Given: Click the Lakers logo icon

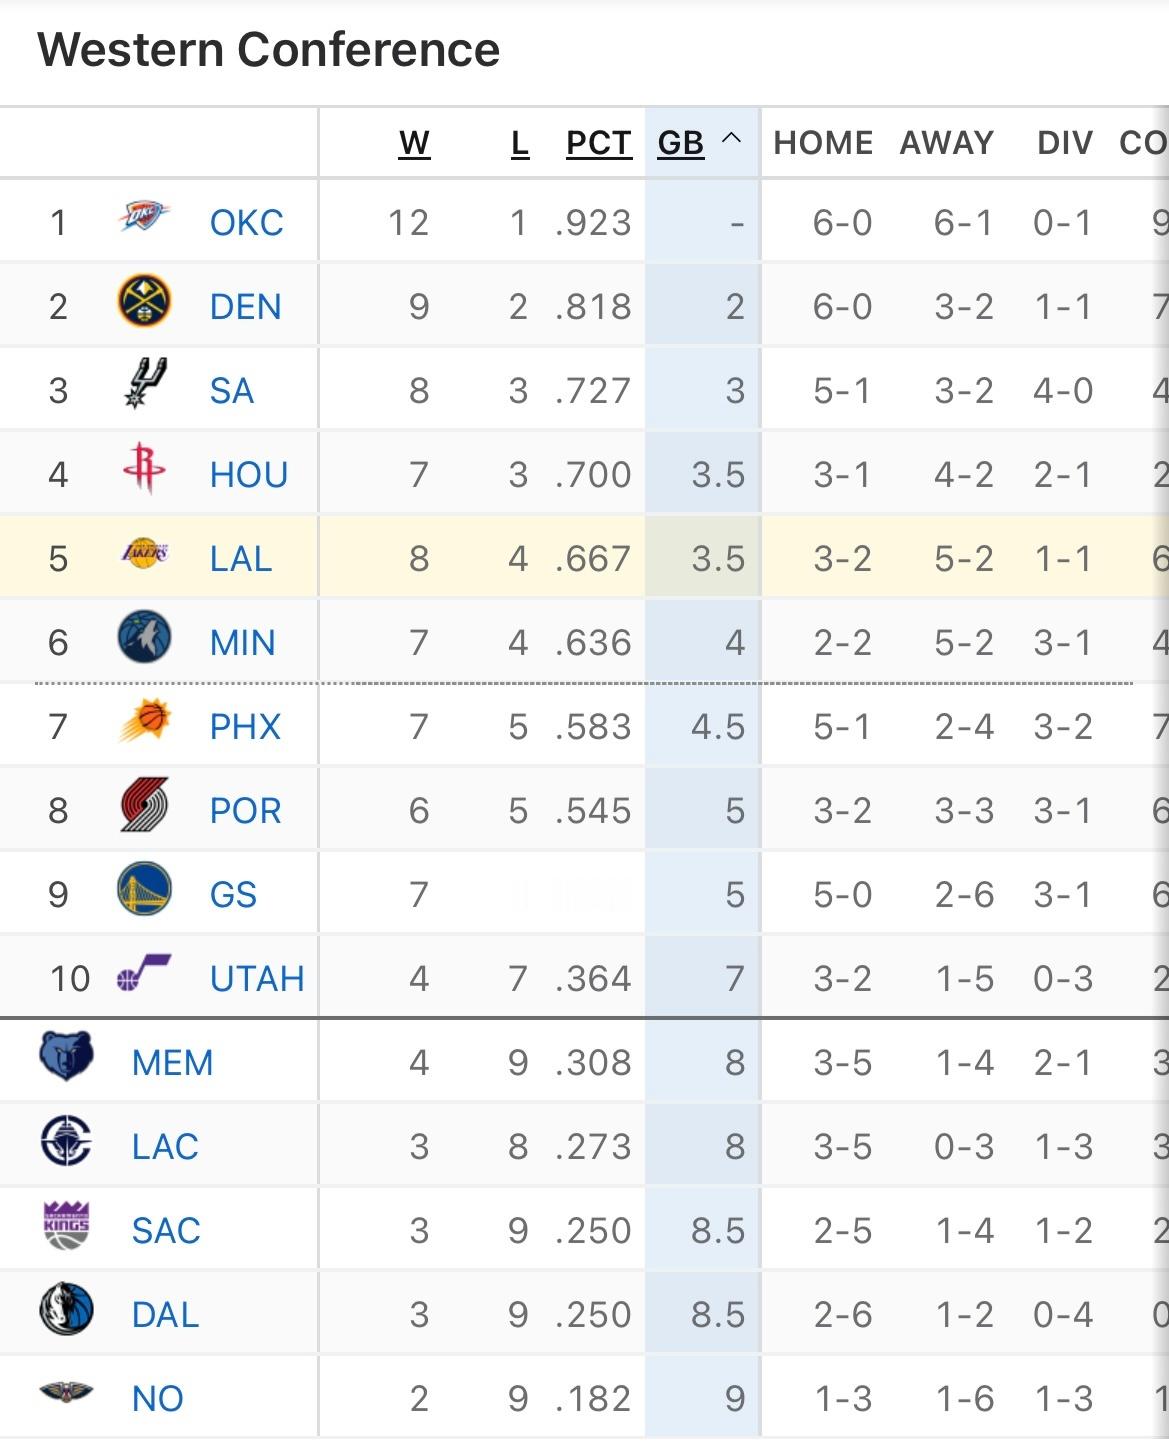Looking at the screenshot, I should click(x=144, y=553).
